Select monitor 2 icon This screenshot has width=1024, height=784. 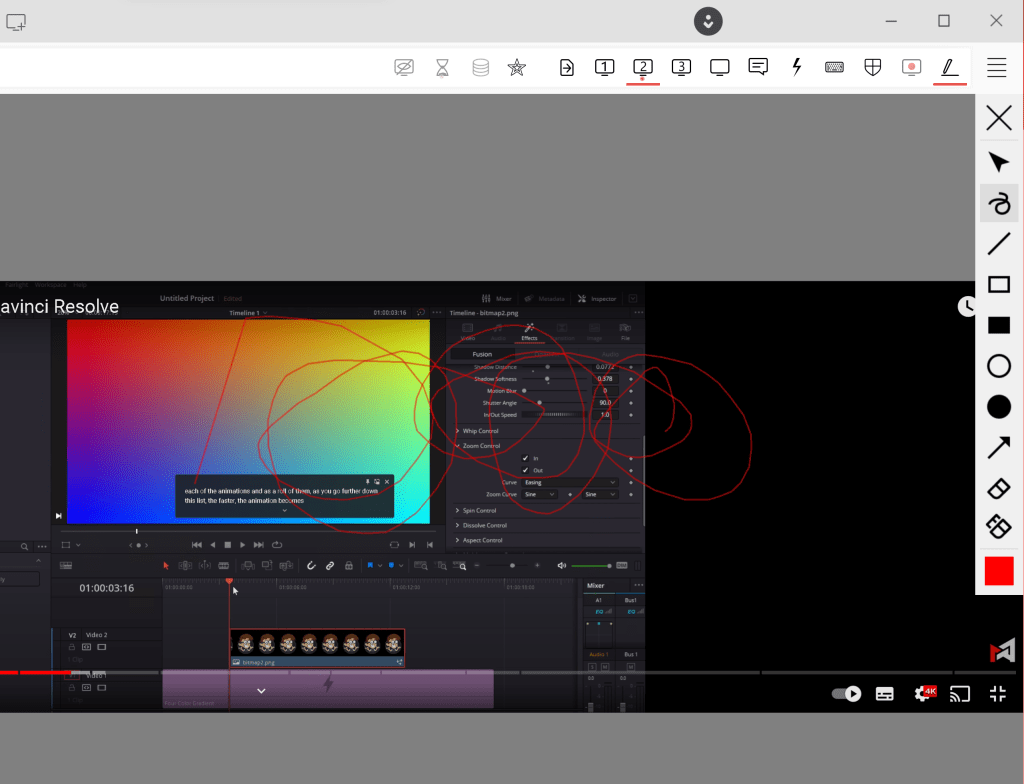(643, 67)
